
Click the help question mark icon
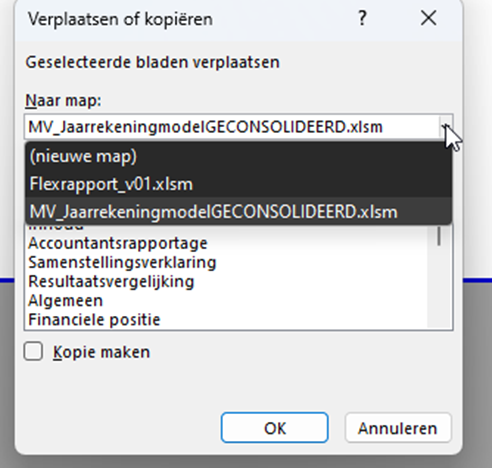point(362,18)
